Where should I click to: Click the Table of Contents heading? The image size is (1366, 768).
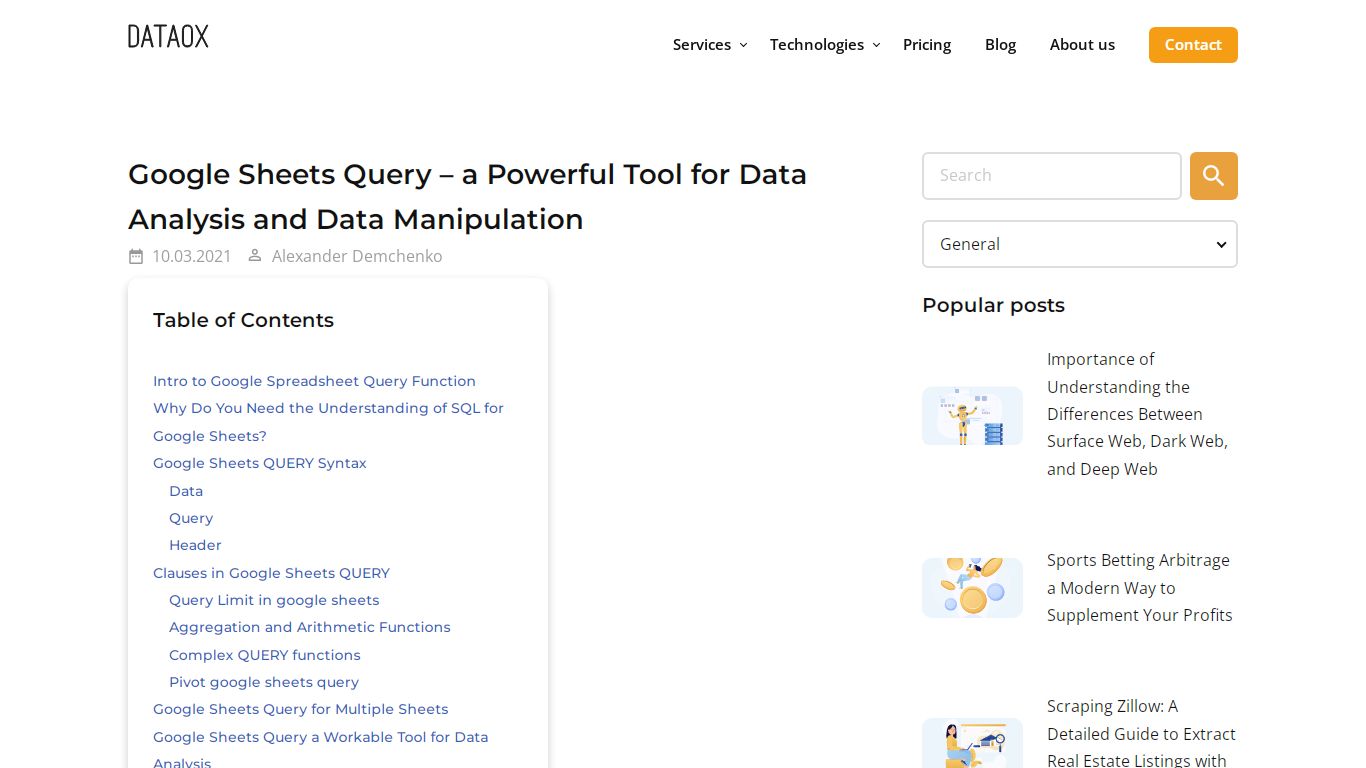[243, 320]
